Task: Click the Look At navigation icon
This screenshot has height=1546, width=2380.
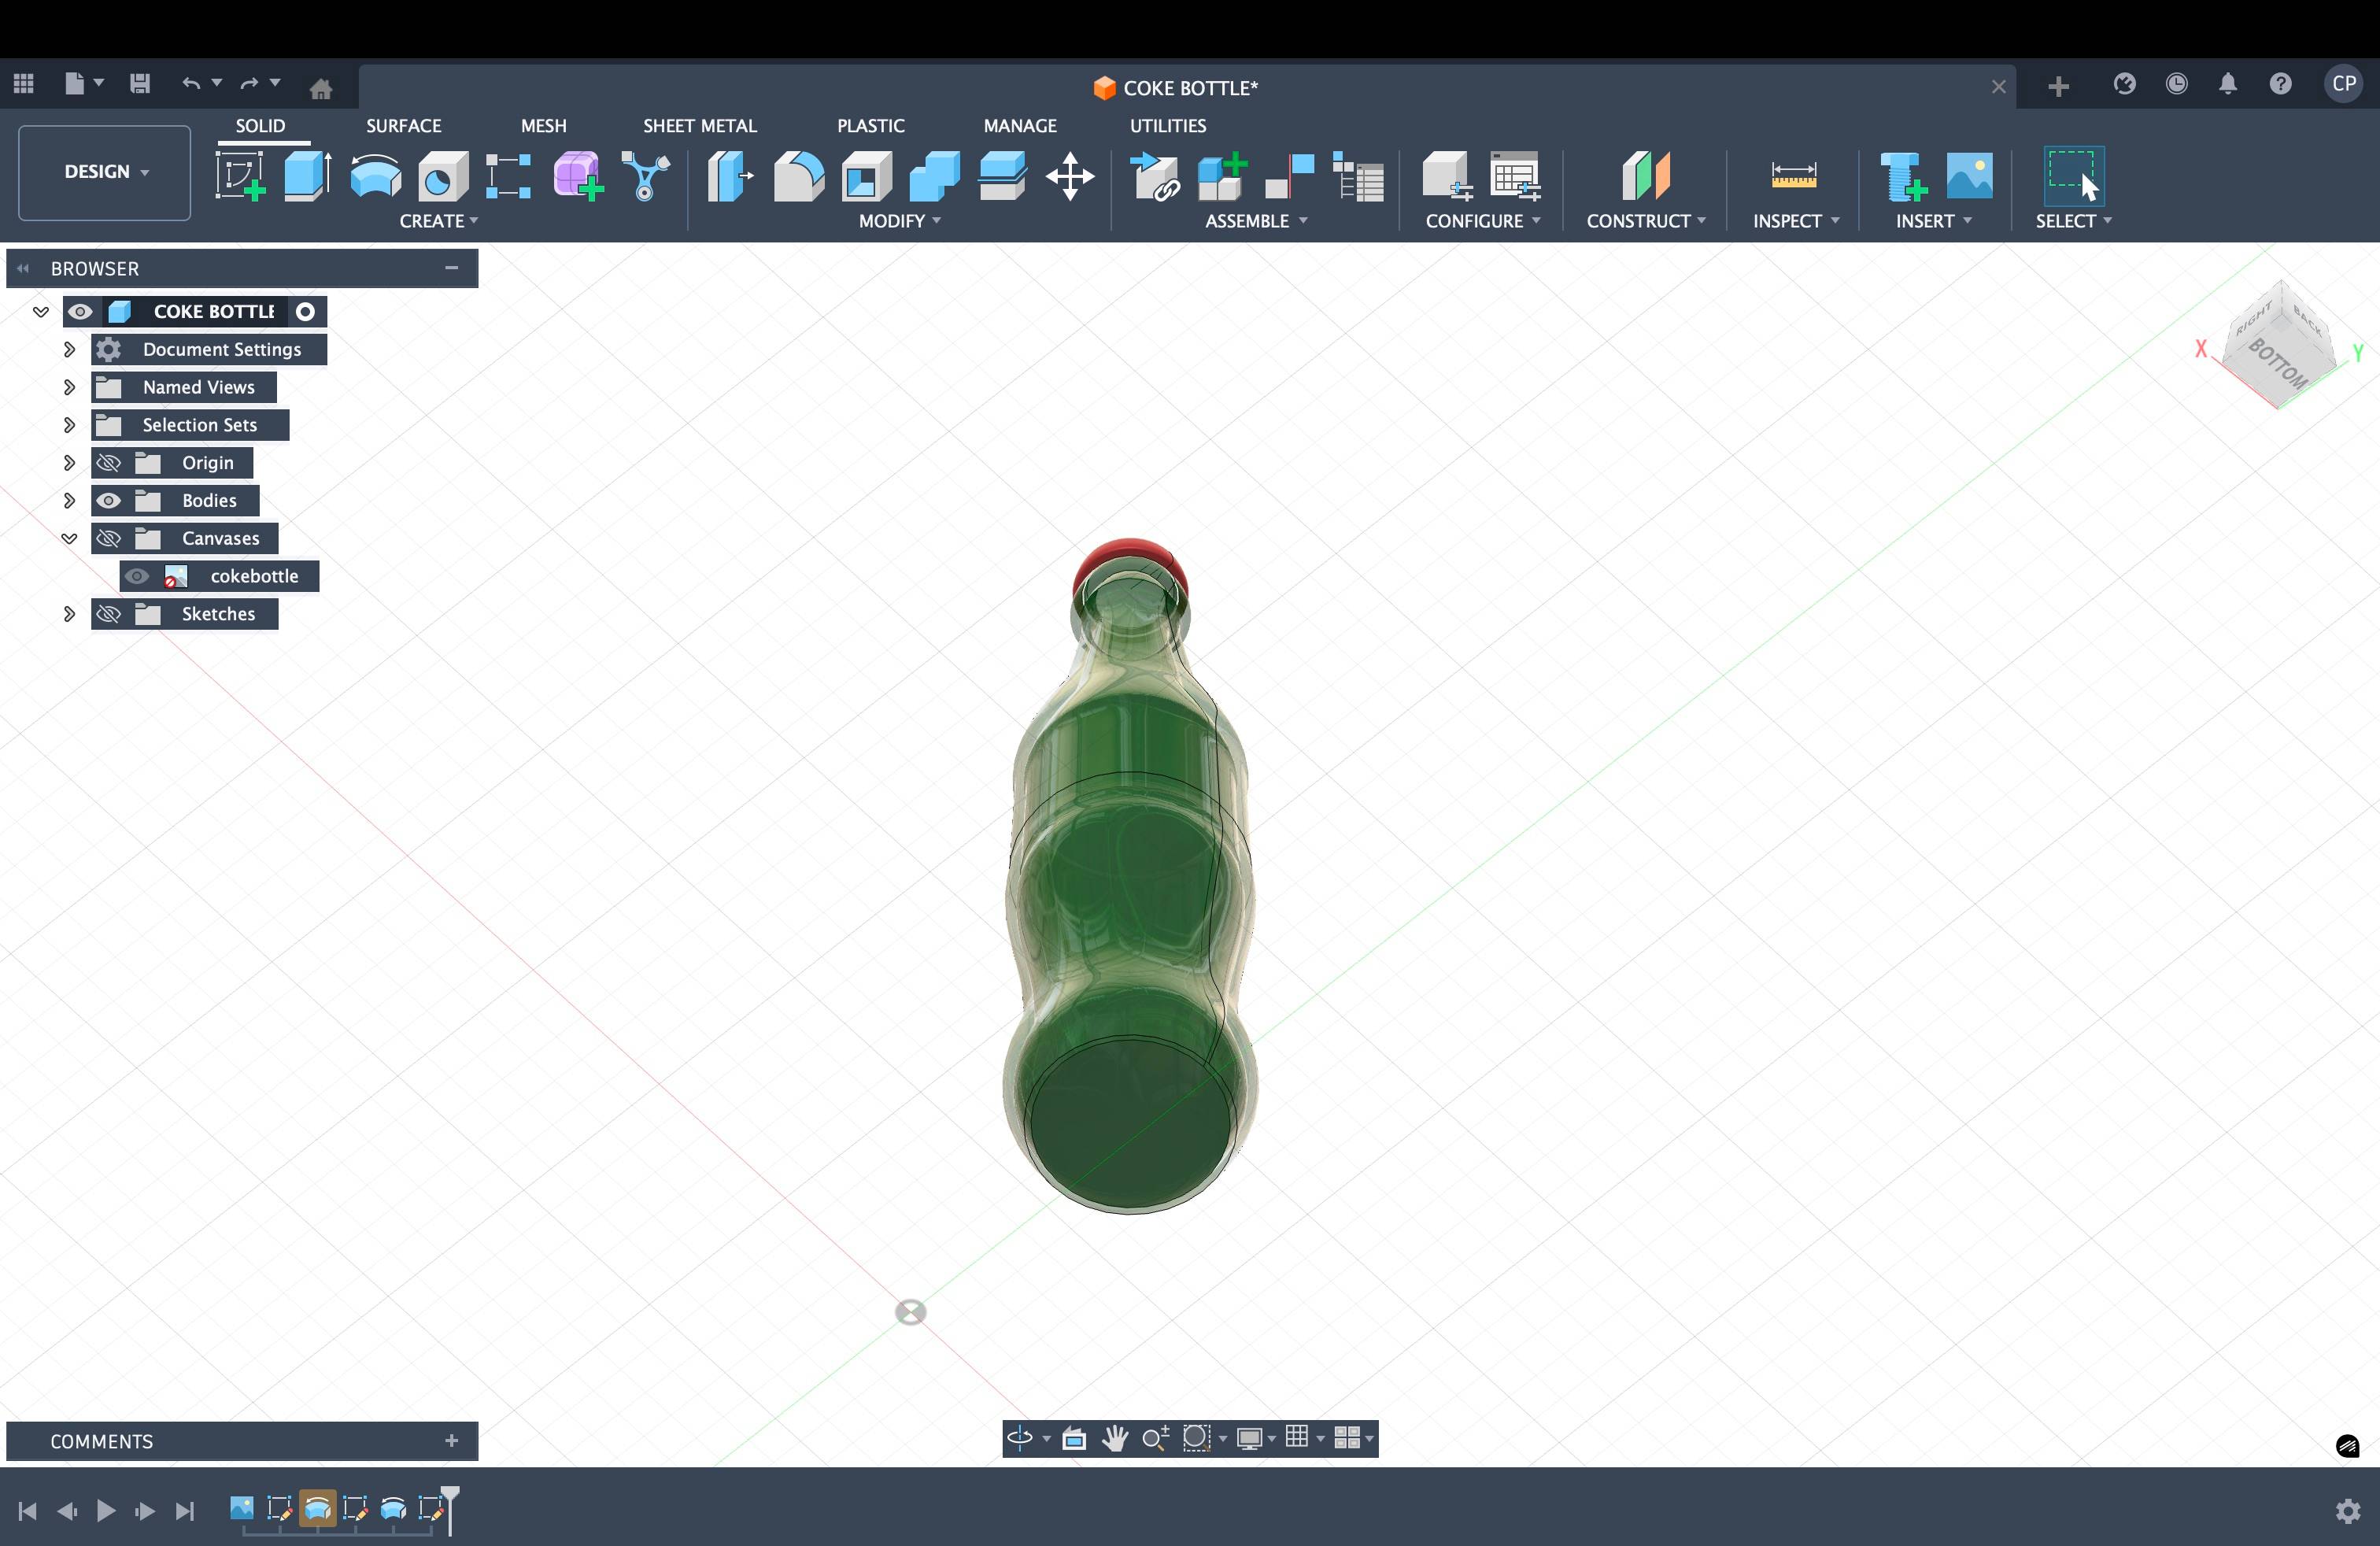Action: tap(1074, 1438)
